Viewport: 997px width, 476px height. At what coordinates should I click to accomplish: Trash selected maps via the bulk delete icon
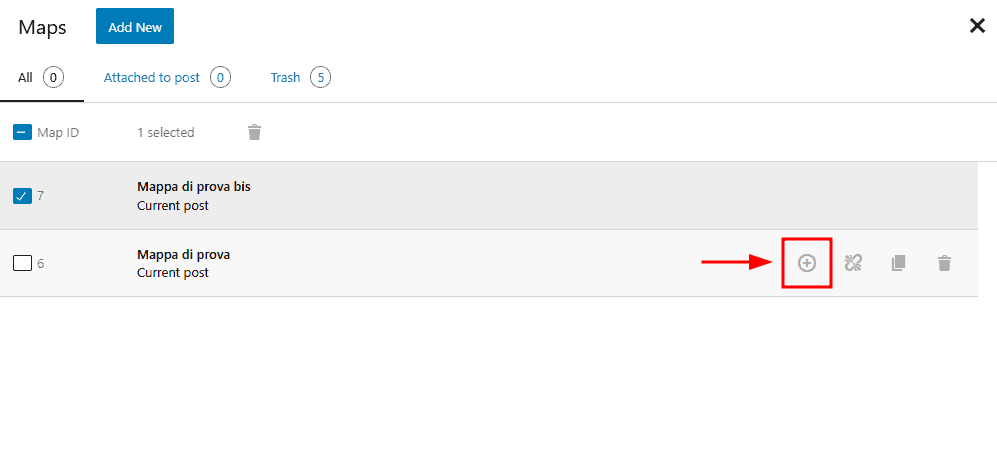click(254, 132)
